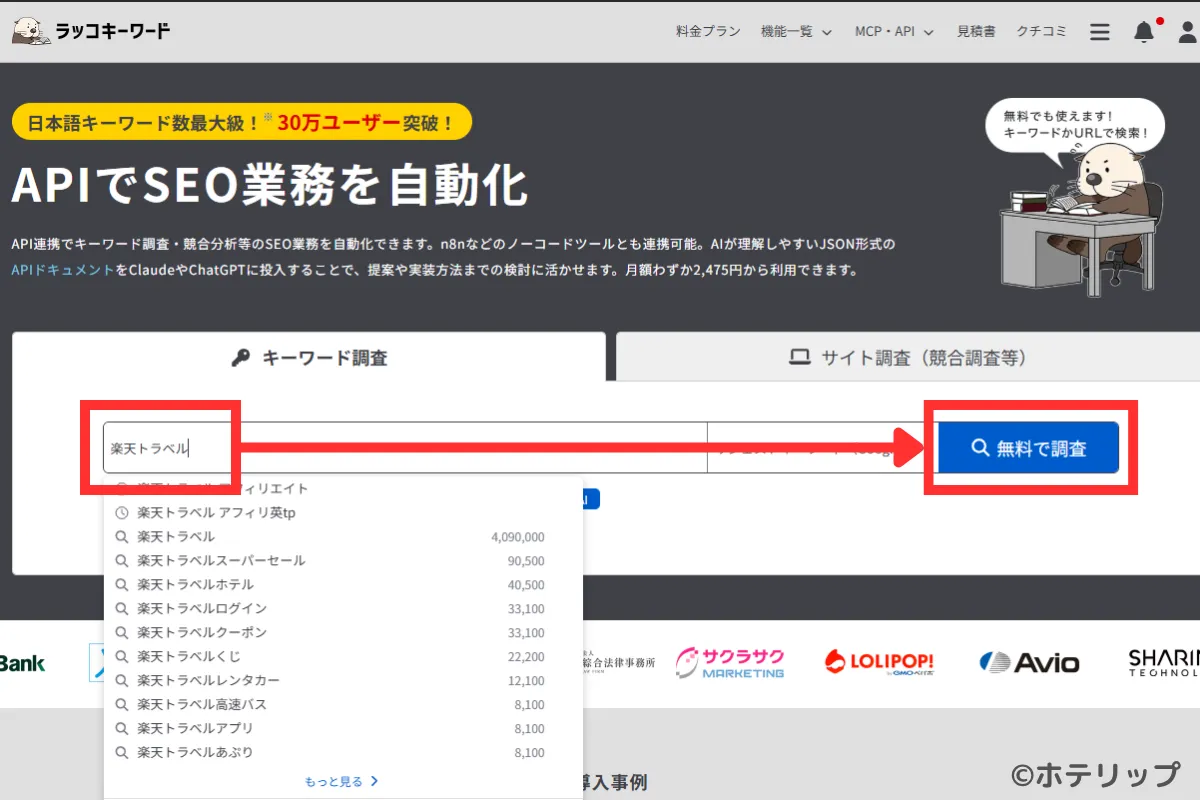The image size is (1200, 800).
Task: Expand the 機能一覧 dropdown menu
Action: 796,32
